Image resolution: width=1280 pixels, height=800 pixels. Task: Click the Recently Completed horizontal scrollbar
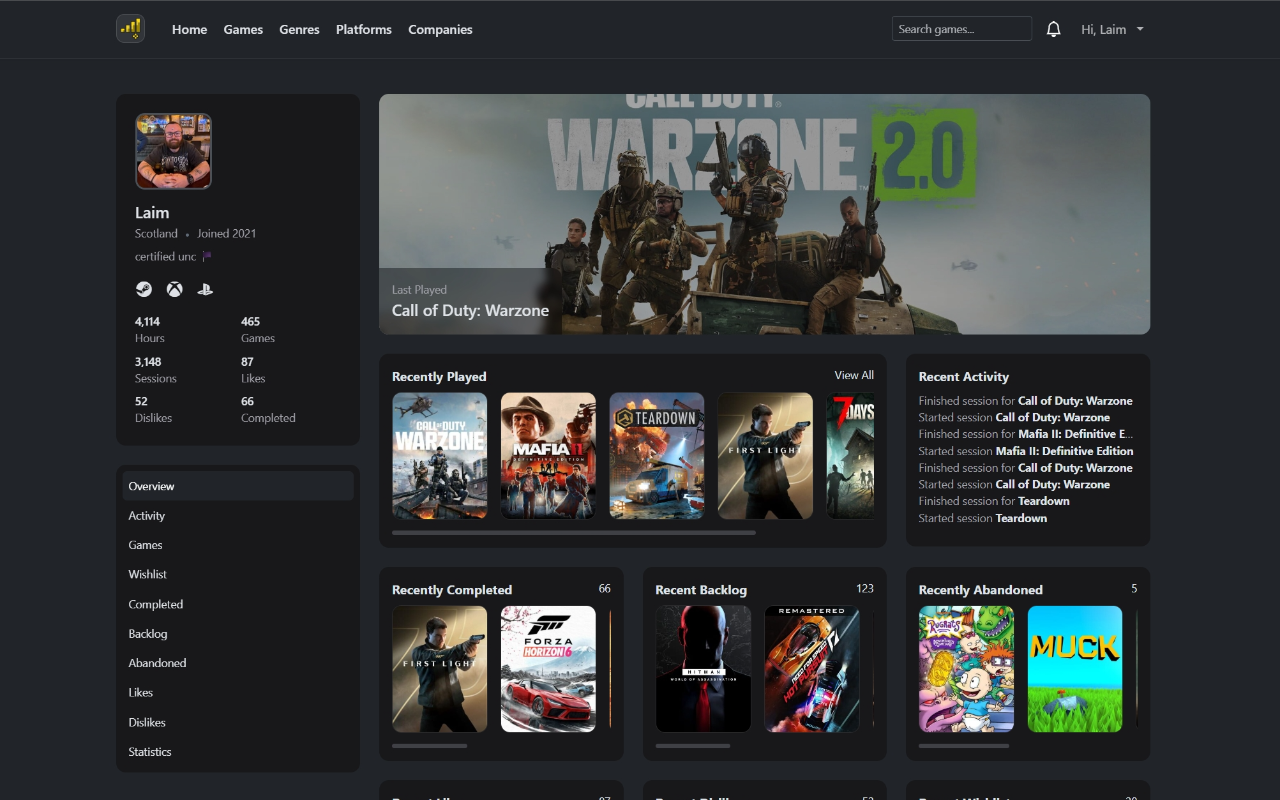430,746
